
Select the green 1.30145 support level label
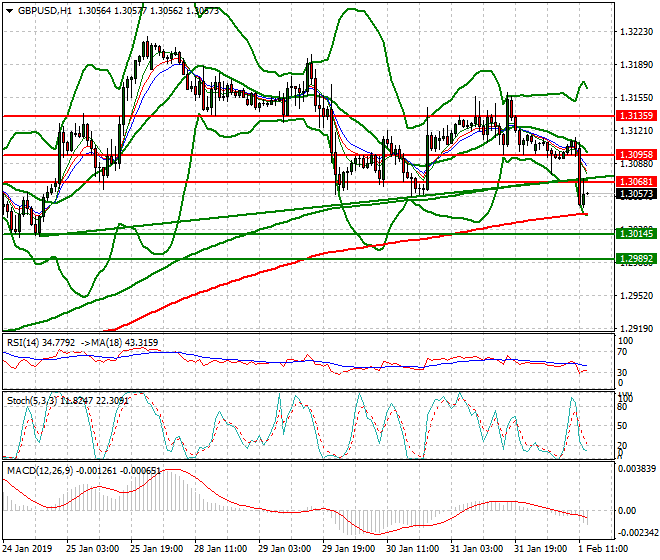click(x=637, y=233)
